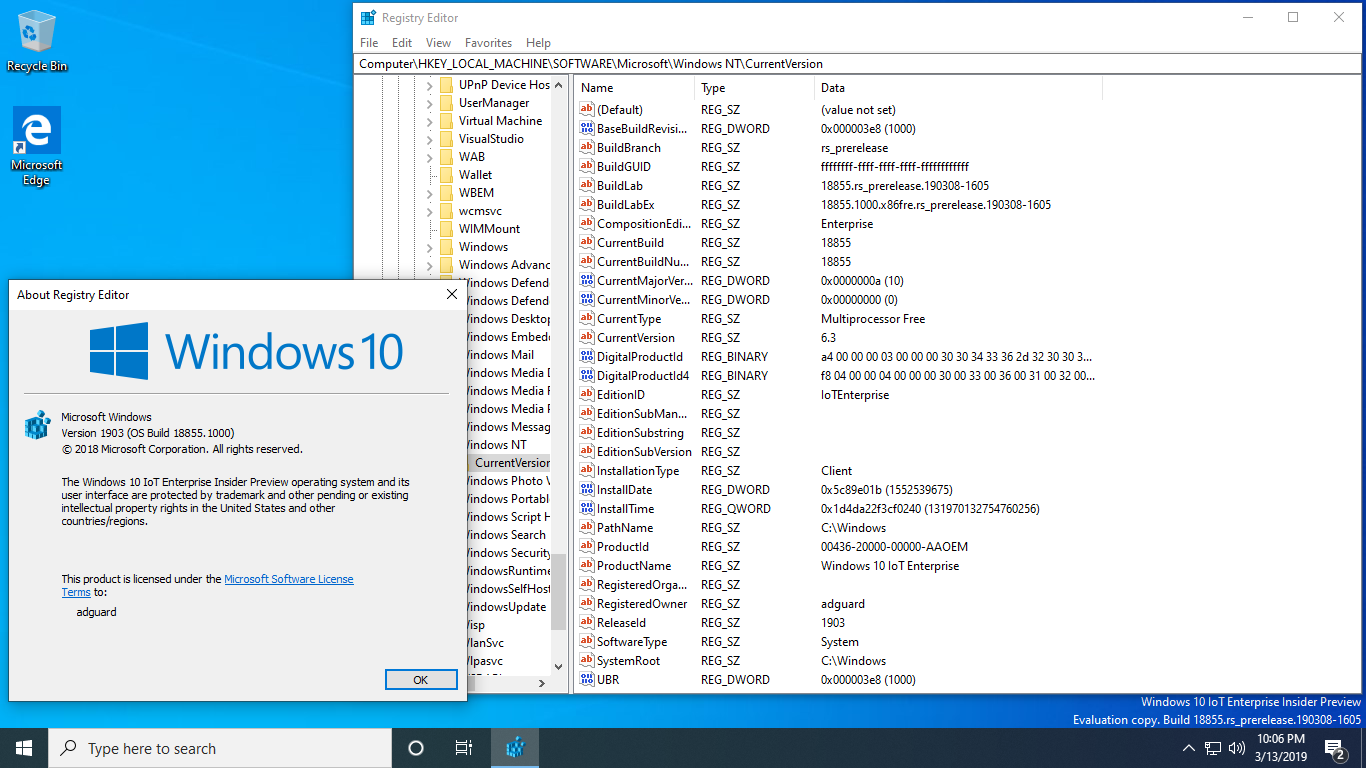The image size is (1366, 768).
Task: Expand the wcmsvc key node
Action: point(429,211)
